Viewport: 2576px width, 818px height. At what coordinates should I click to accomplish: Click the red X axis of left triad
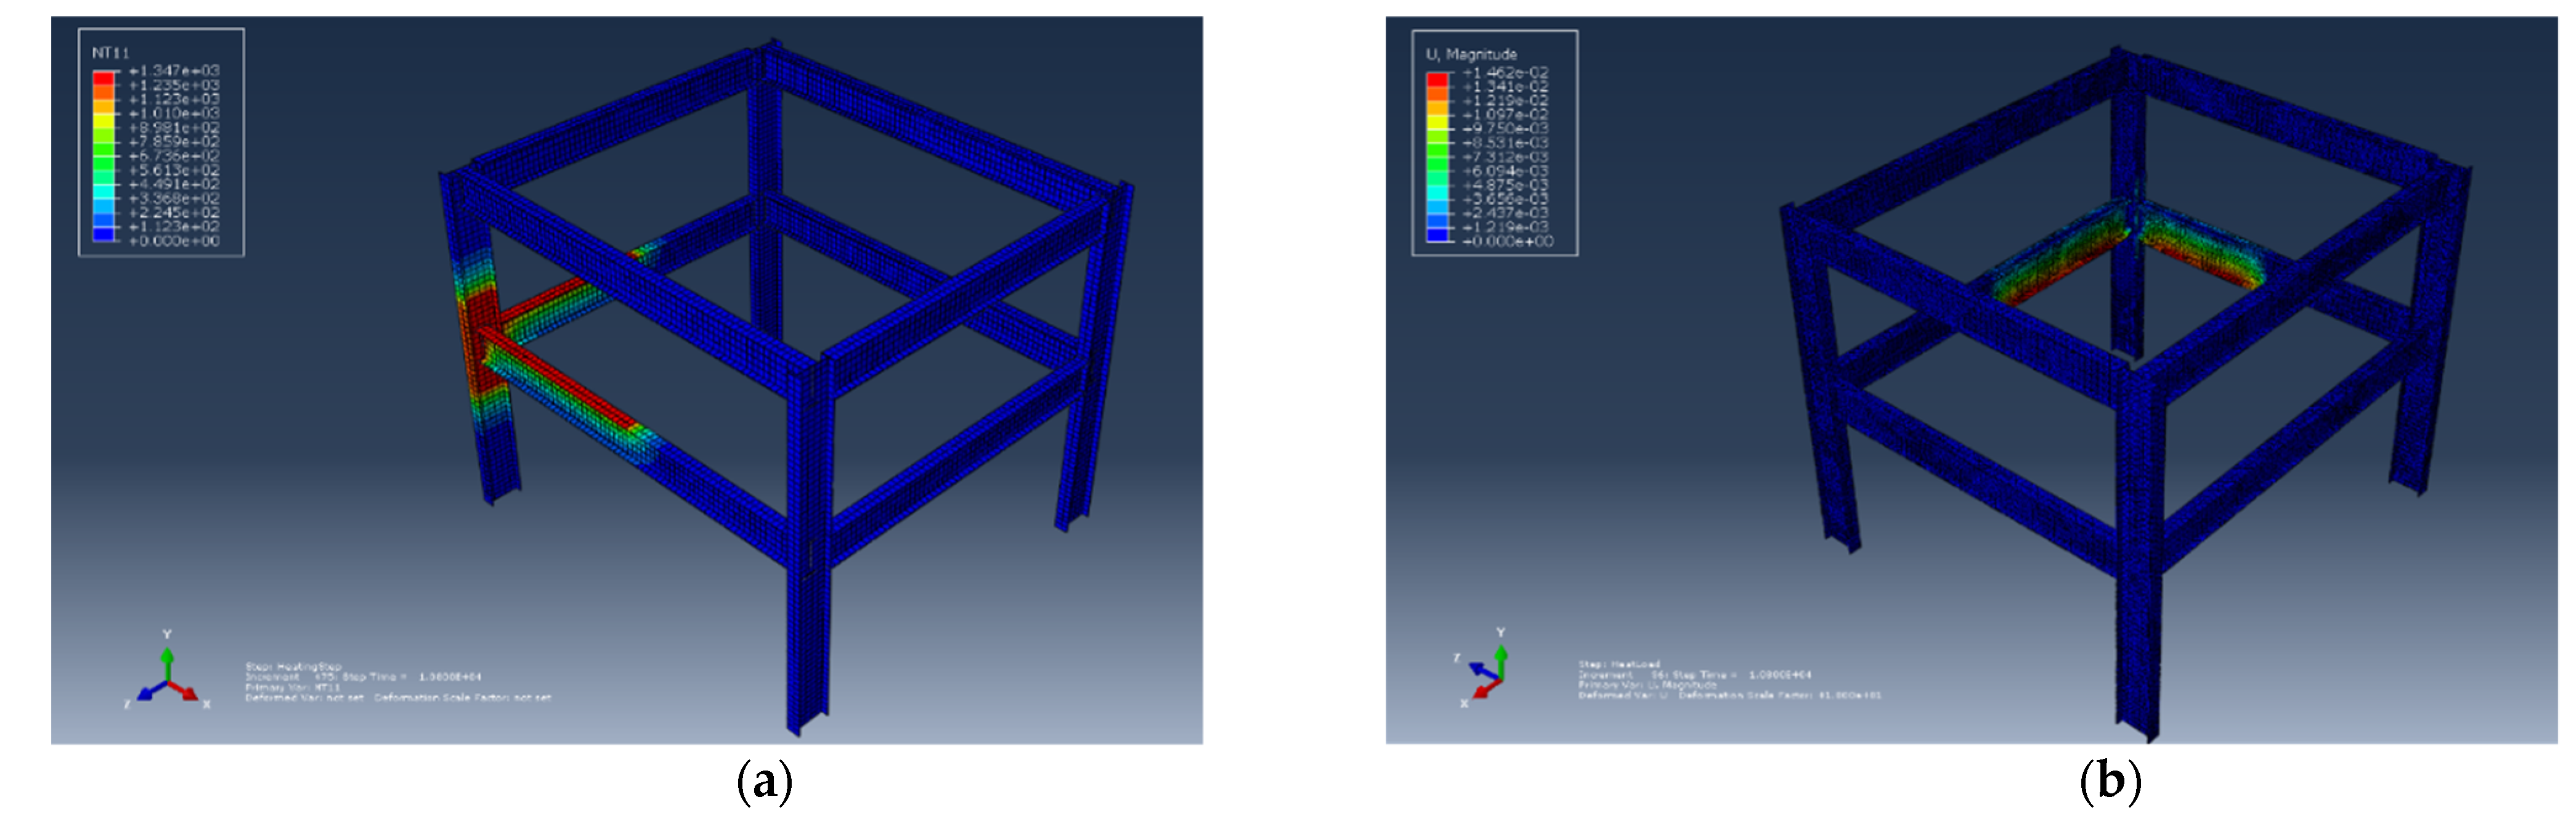click(185, 691)
